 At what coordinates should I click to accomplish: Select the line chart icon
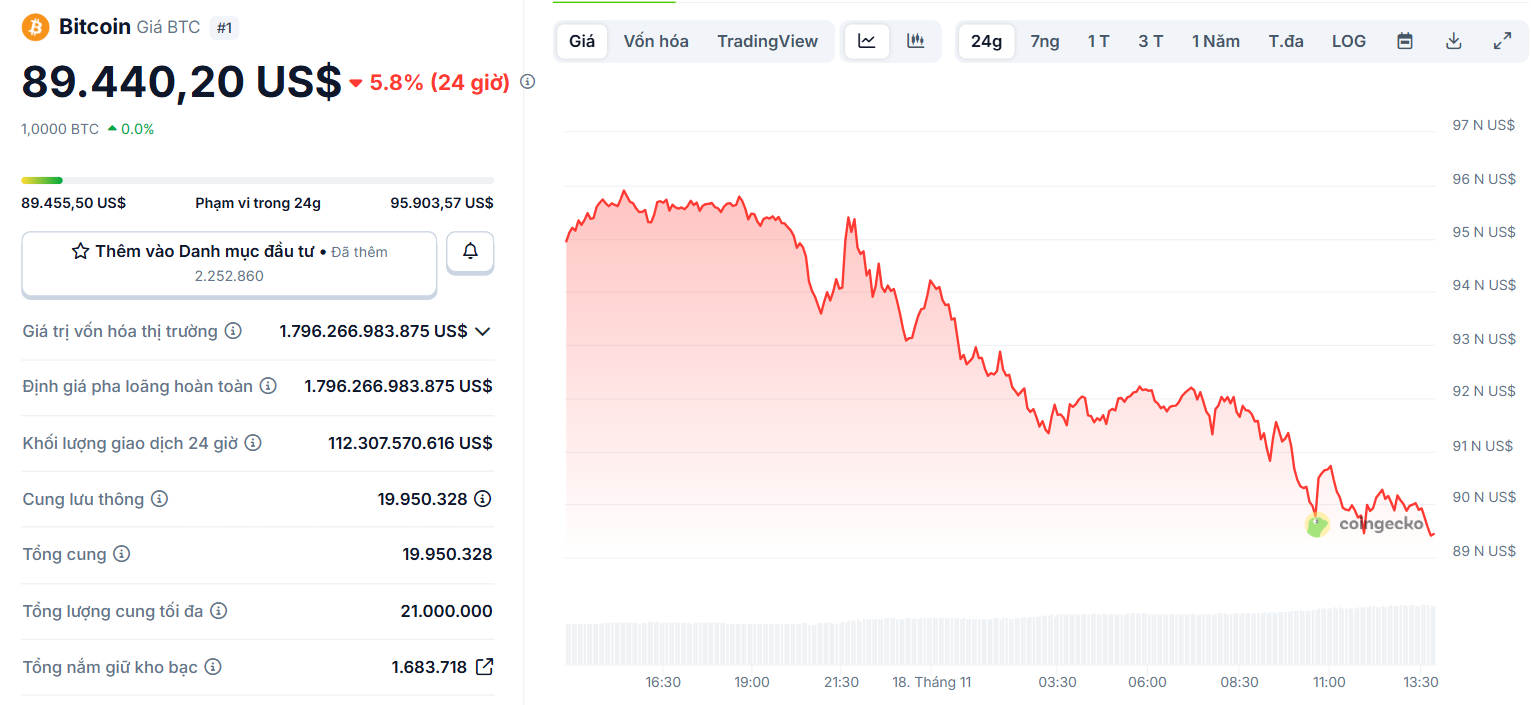(x=866, y=41)
